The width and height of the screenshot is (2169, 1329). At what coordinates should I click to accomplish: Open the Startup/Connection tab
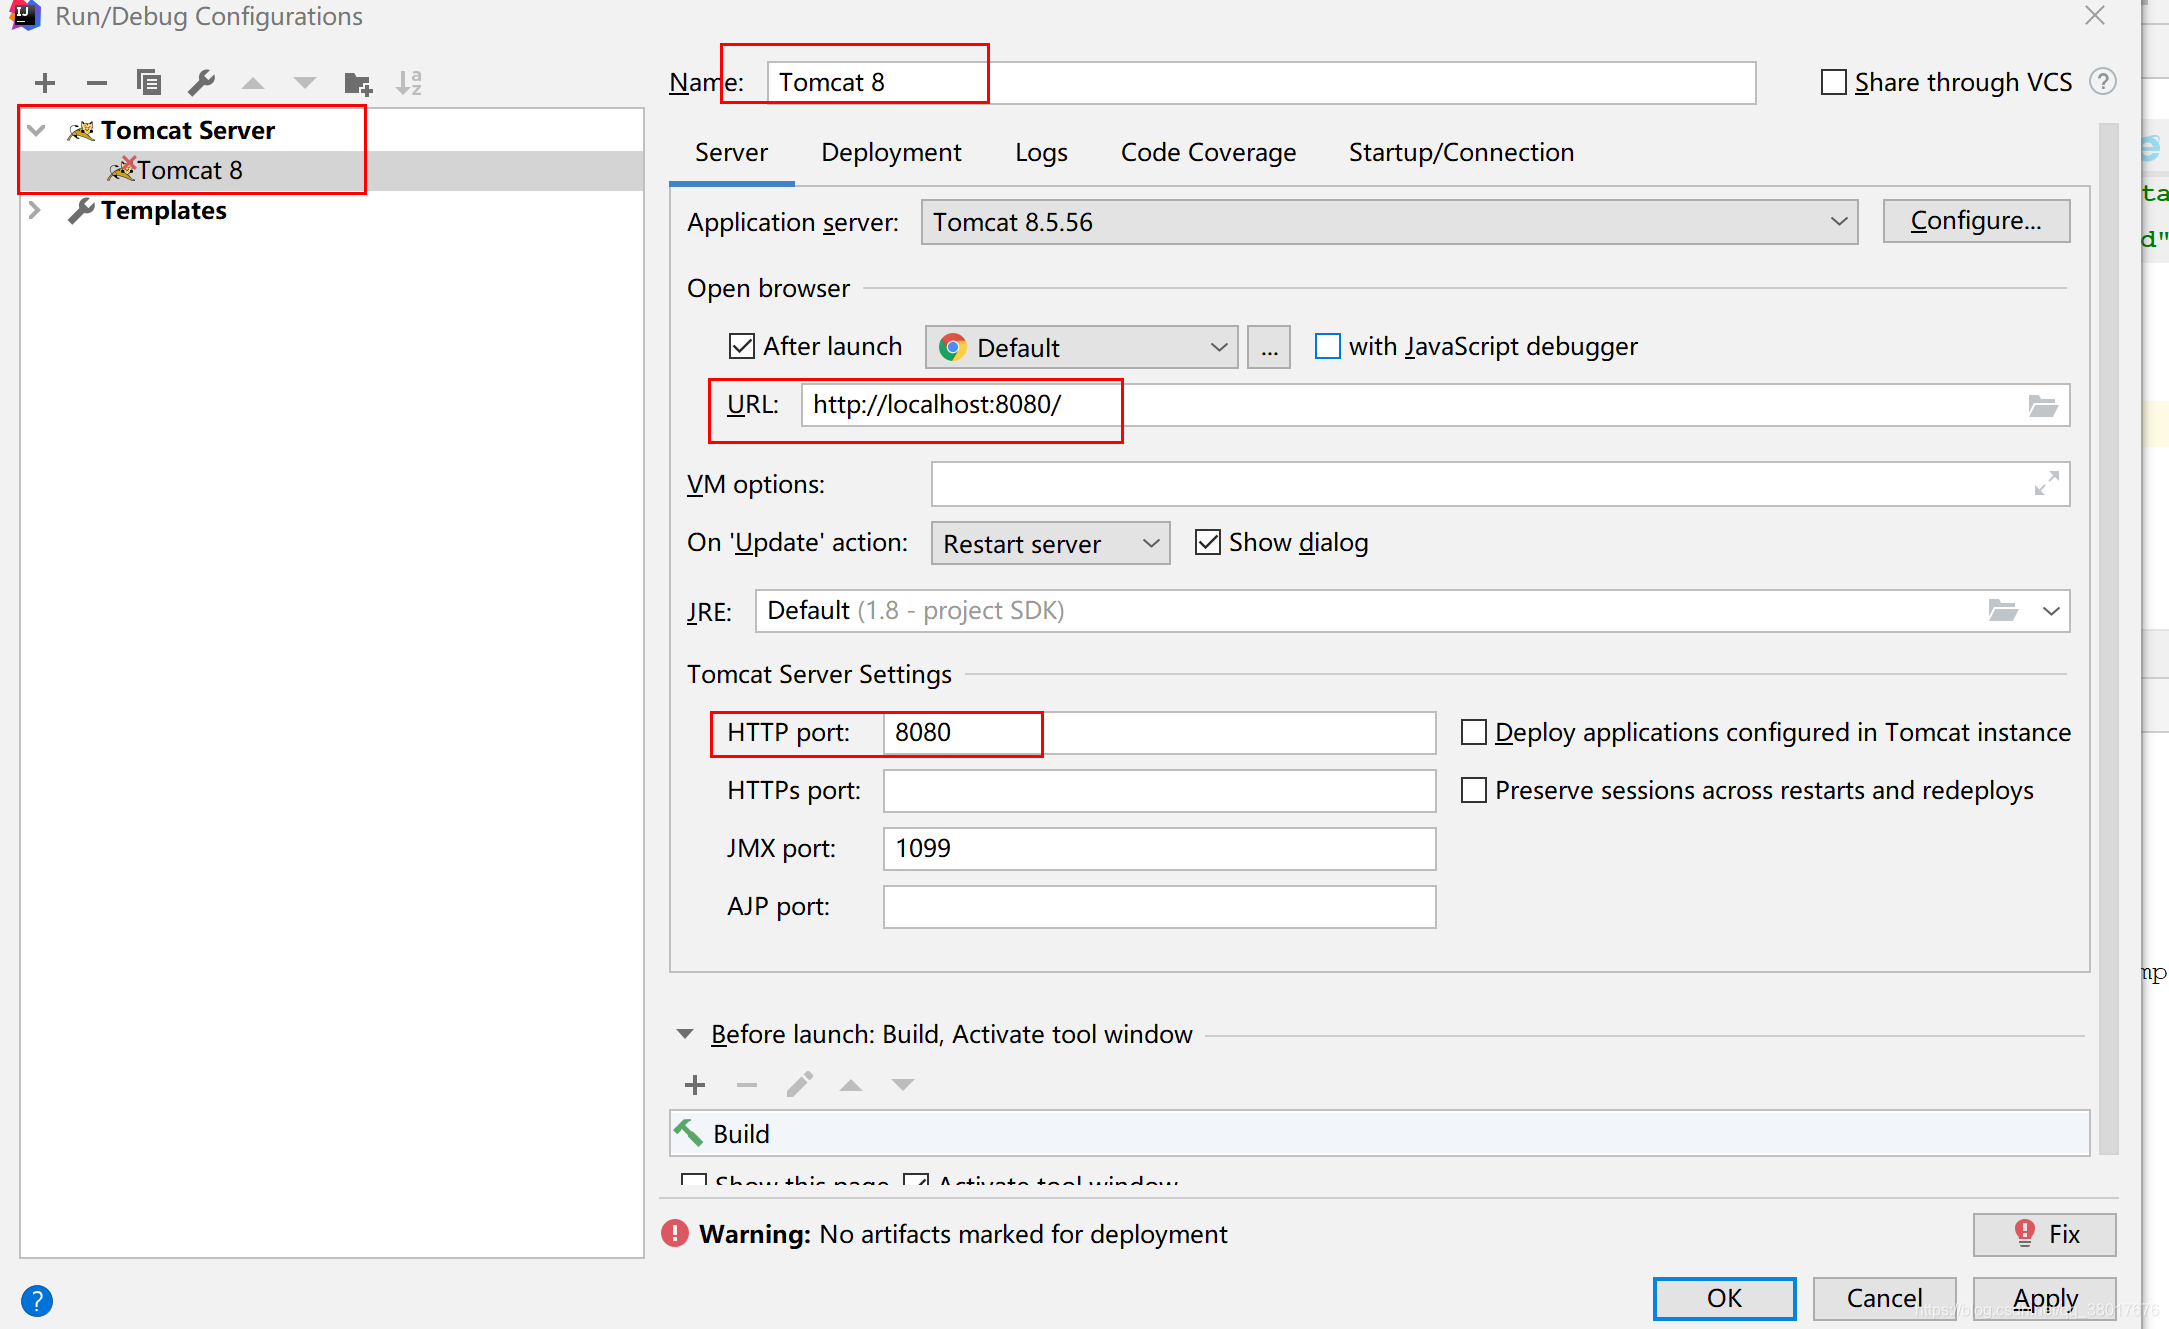point(1460,153)
